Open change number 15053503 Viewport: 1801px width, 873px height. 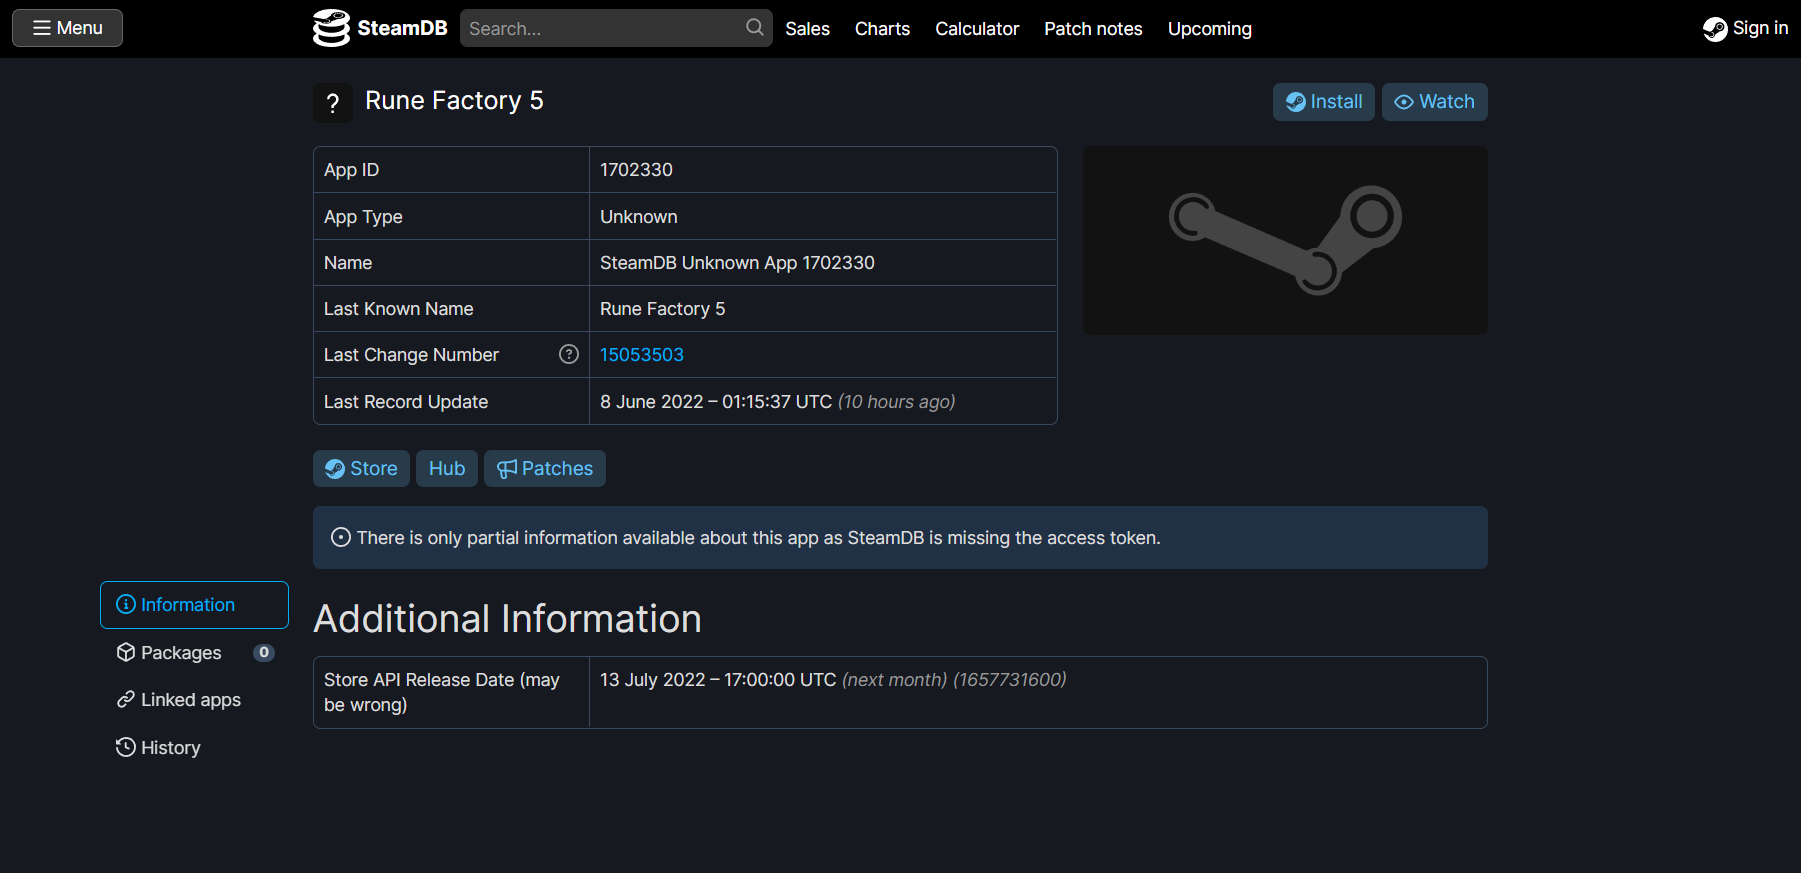642,355
